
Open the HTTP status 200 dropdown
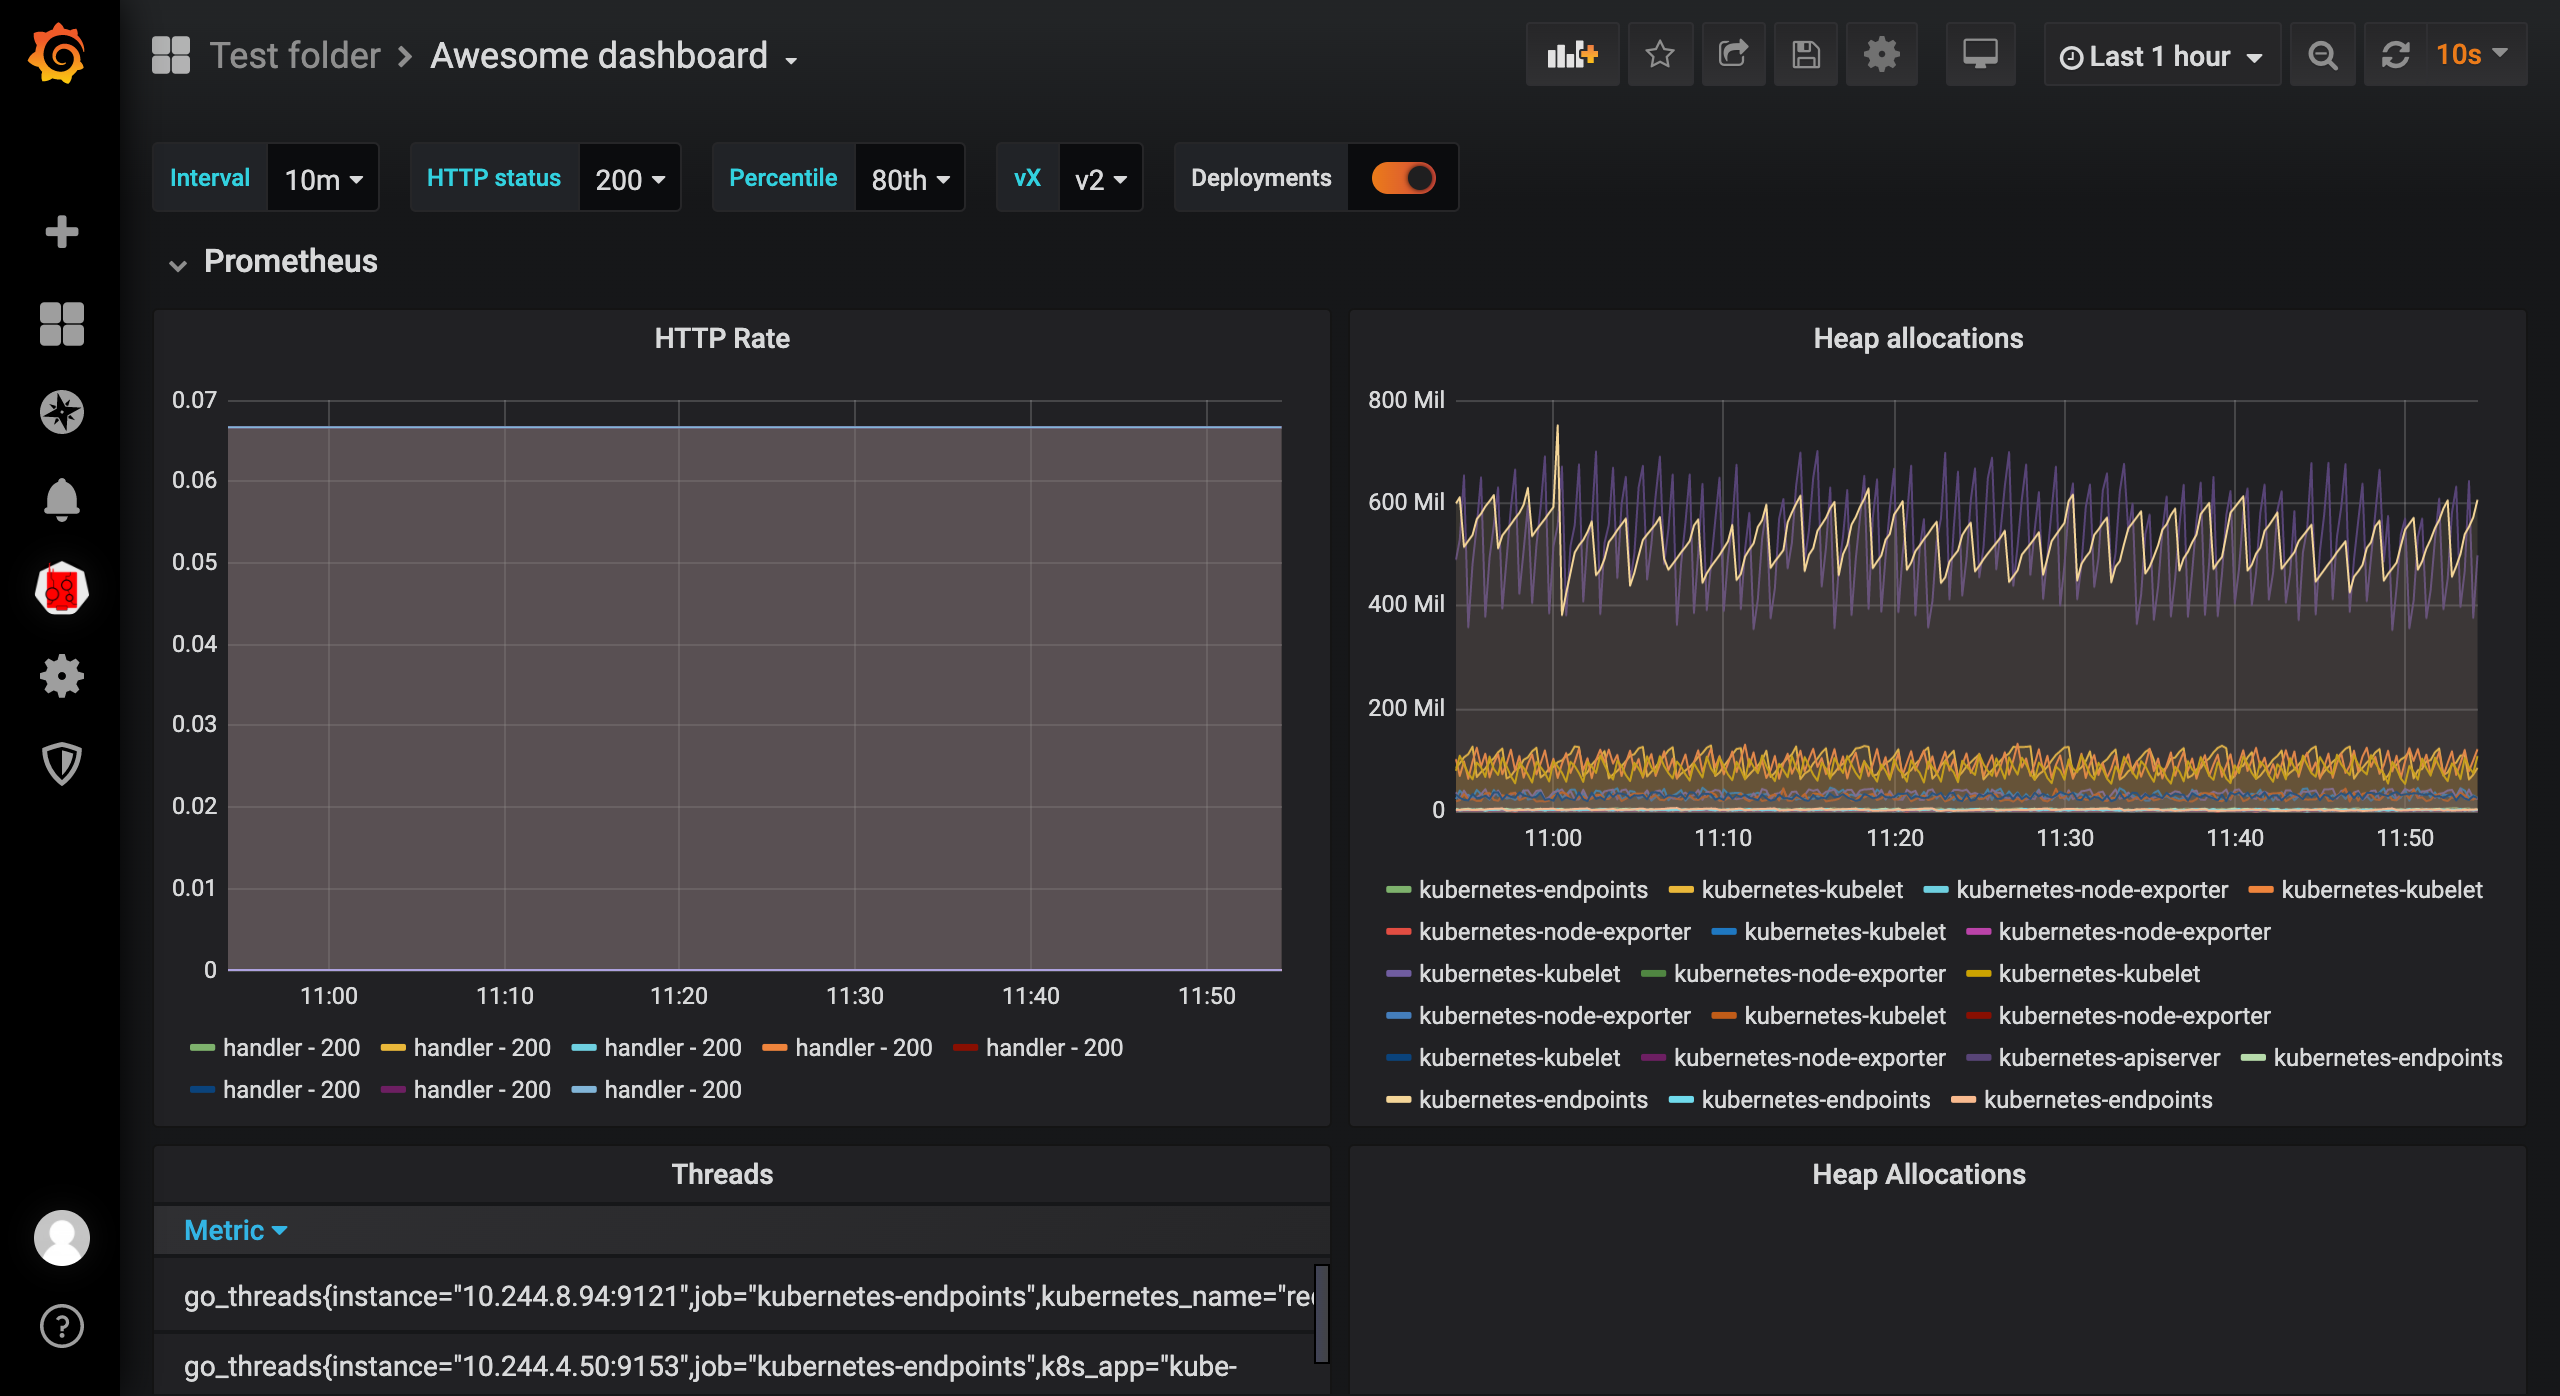(x=630, y=178)
